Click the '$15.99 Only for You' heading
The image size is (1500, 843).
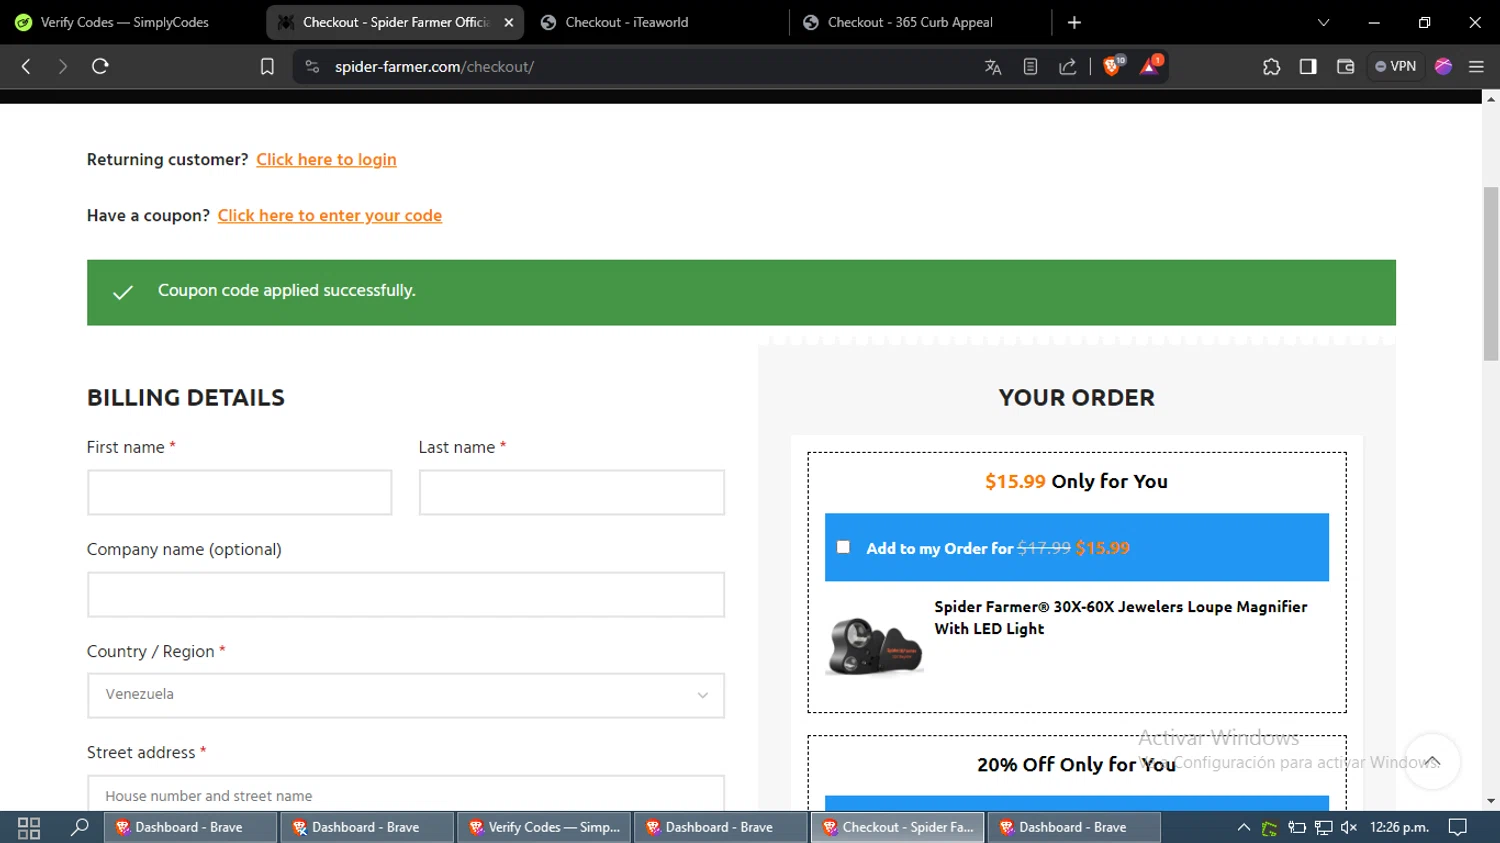[x=1076, y=481]
